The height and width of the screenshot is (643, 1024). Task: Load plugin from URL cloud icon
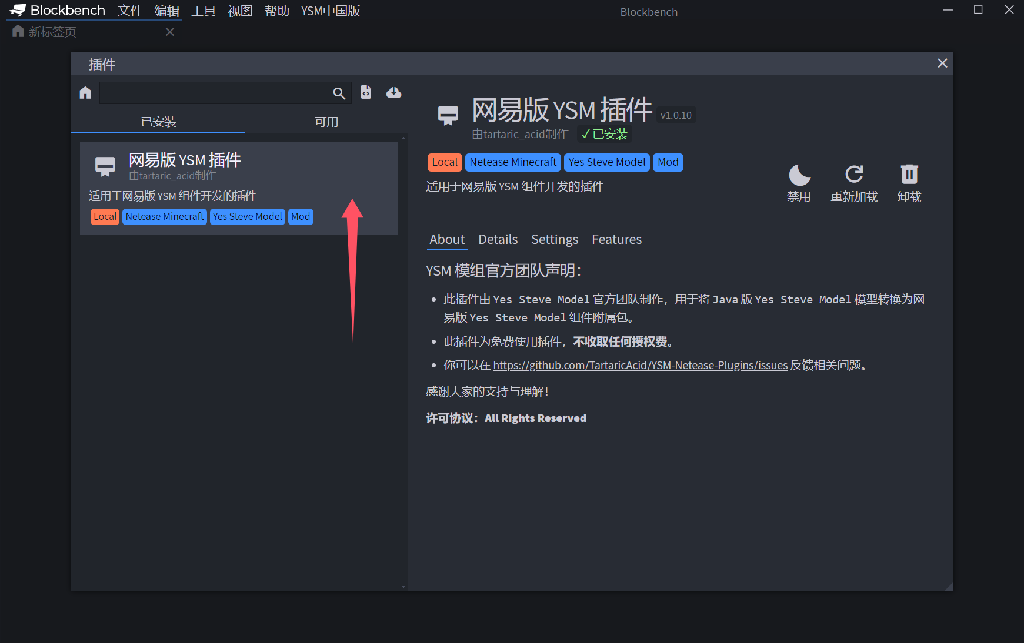pyautogui.click(x=393, y=92)
